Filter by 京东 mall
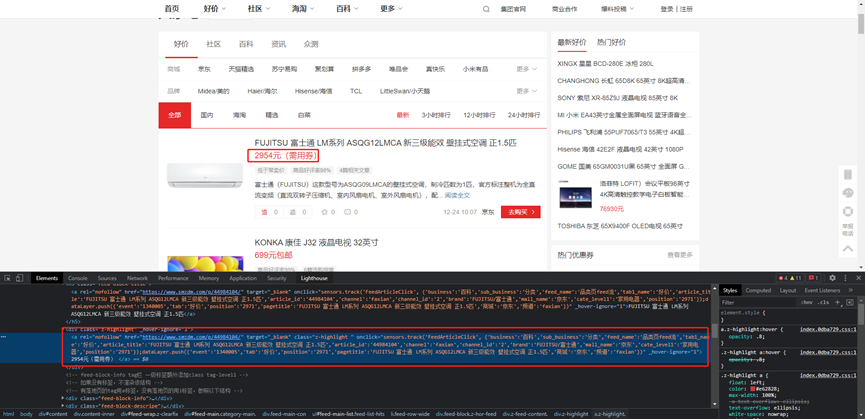The height and width of the screenshot is (419, 865). coord(204,69)
